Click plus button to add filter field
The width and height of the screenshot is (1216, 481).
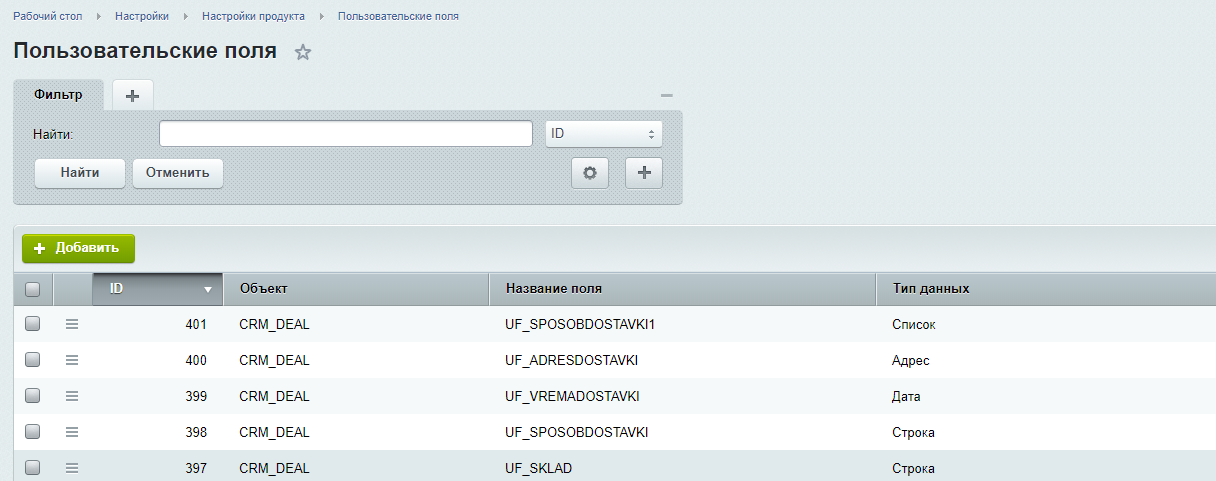coord(644,173)
